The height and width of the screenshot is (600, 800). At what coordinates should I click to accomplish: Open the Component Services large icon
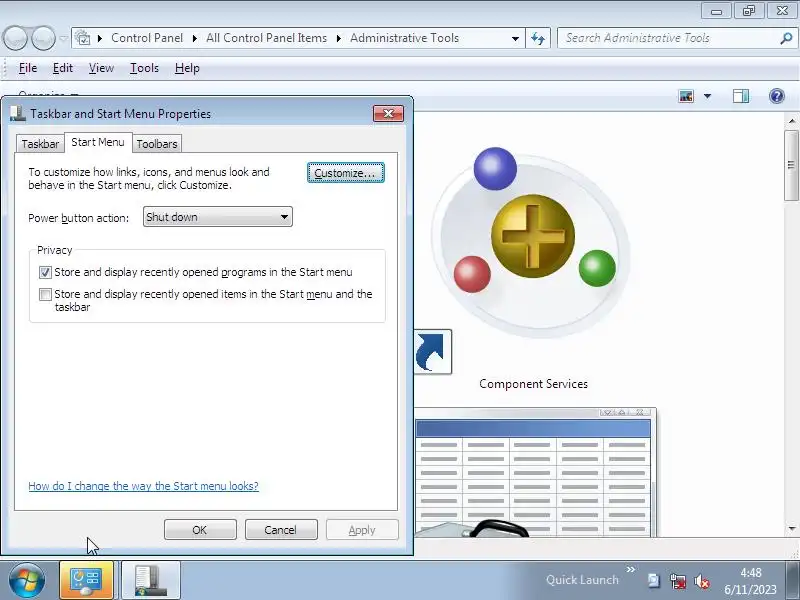pyautogui.click(x=533, y=242)
